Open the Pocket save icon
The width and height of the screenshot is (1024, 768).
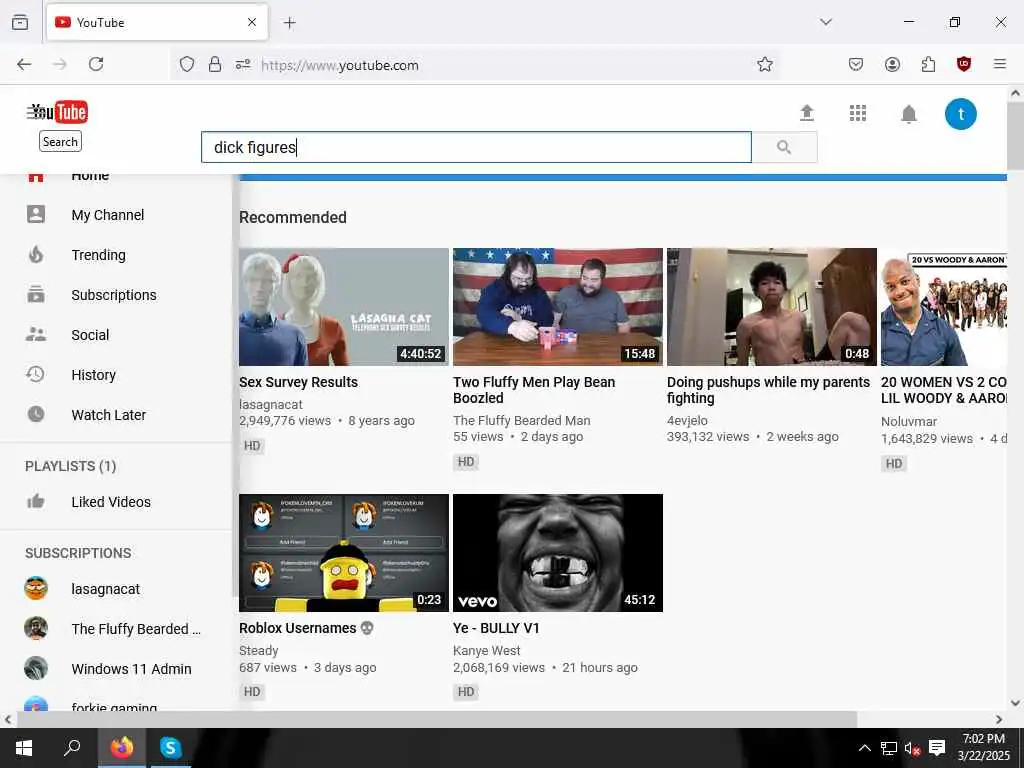pyautogui.click(x=856, y=64)
